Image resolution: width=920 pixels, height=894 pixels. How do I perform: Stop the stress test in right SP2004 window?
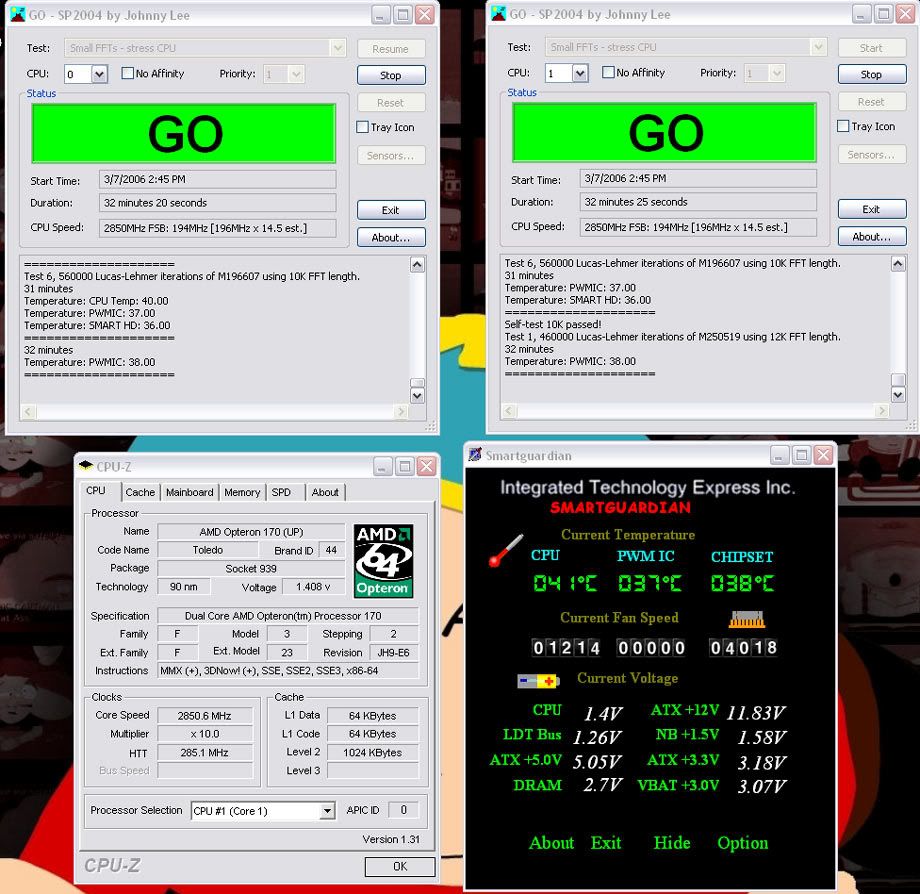(x=871, y=74)
